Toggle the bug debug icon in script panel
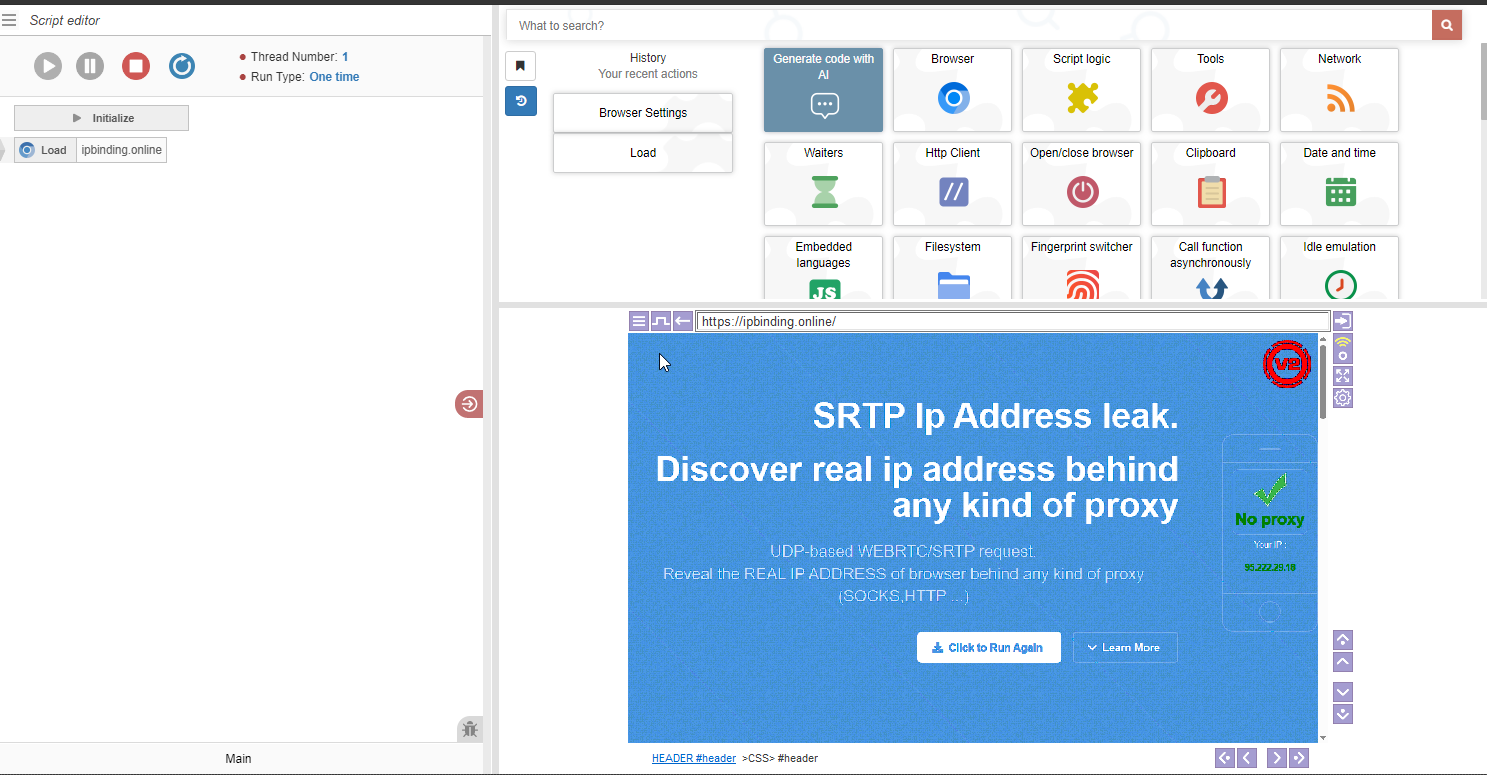Viewport: 1487px width, 775px height. (x=470, y=730)
